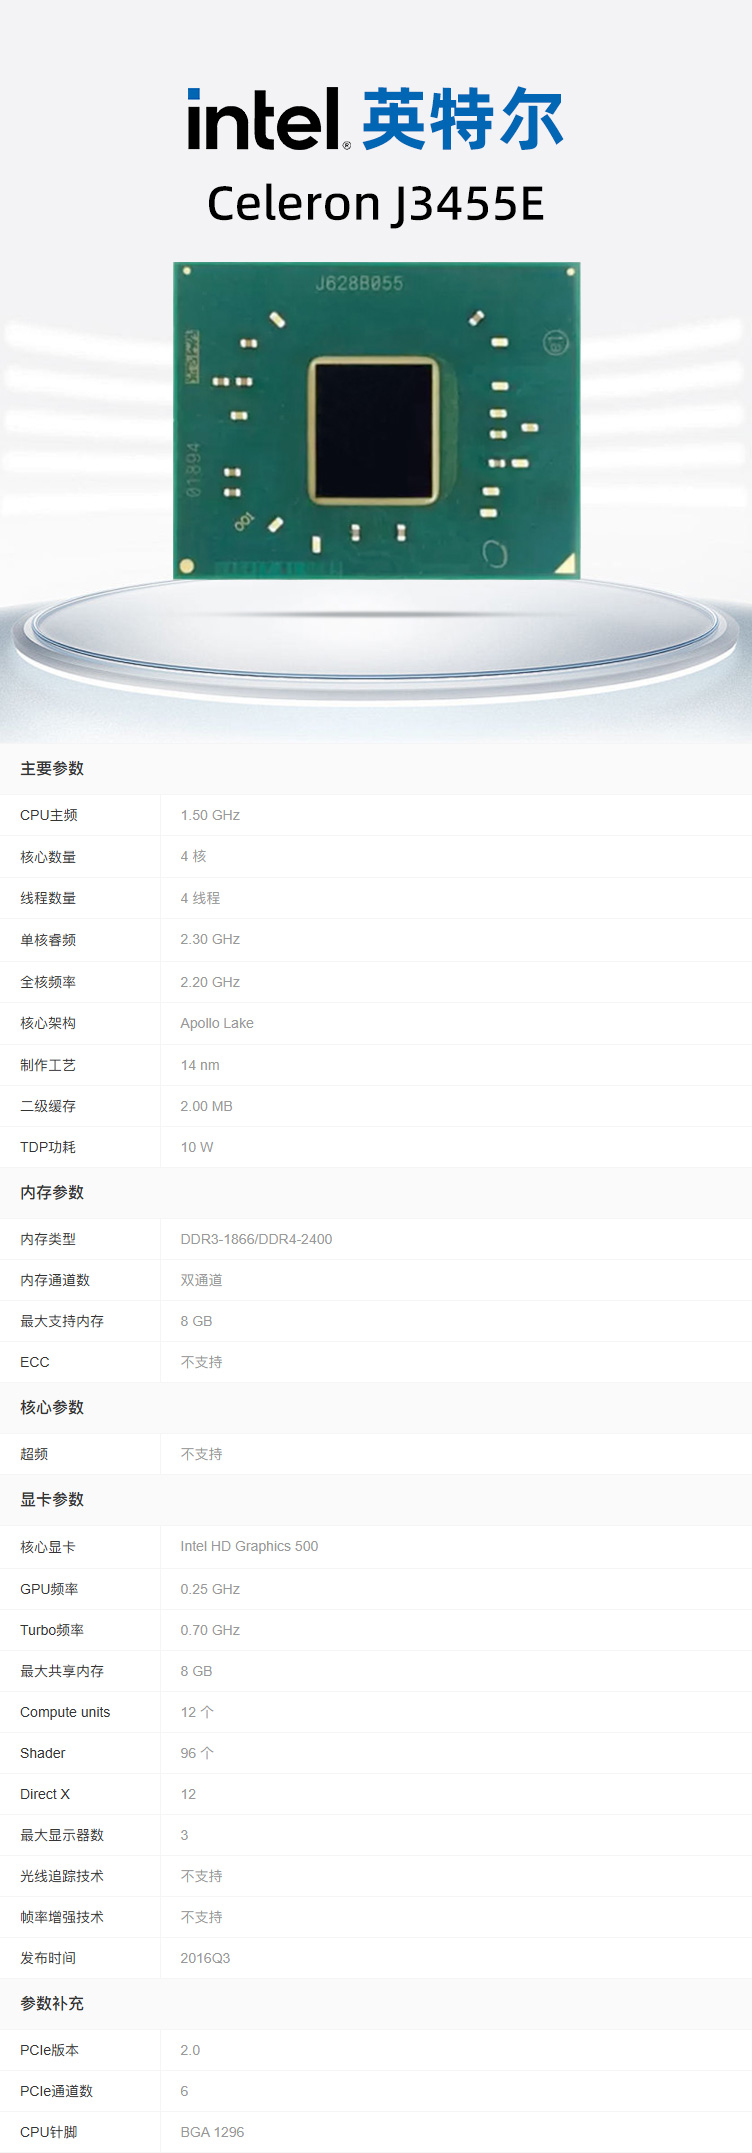Select the ECC 不支持 value
The height and width of the screenshot is (2153, 752).
point(201,1362)
